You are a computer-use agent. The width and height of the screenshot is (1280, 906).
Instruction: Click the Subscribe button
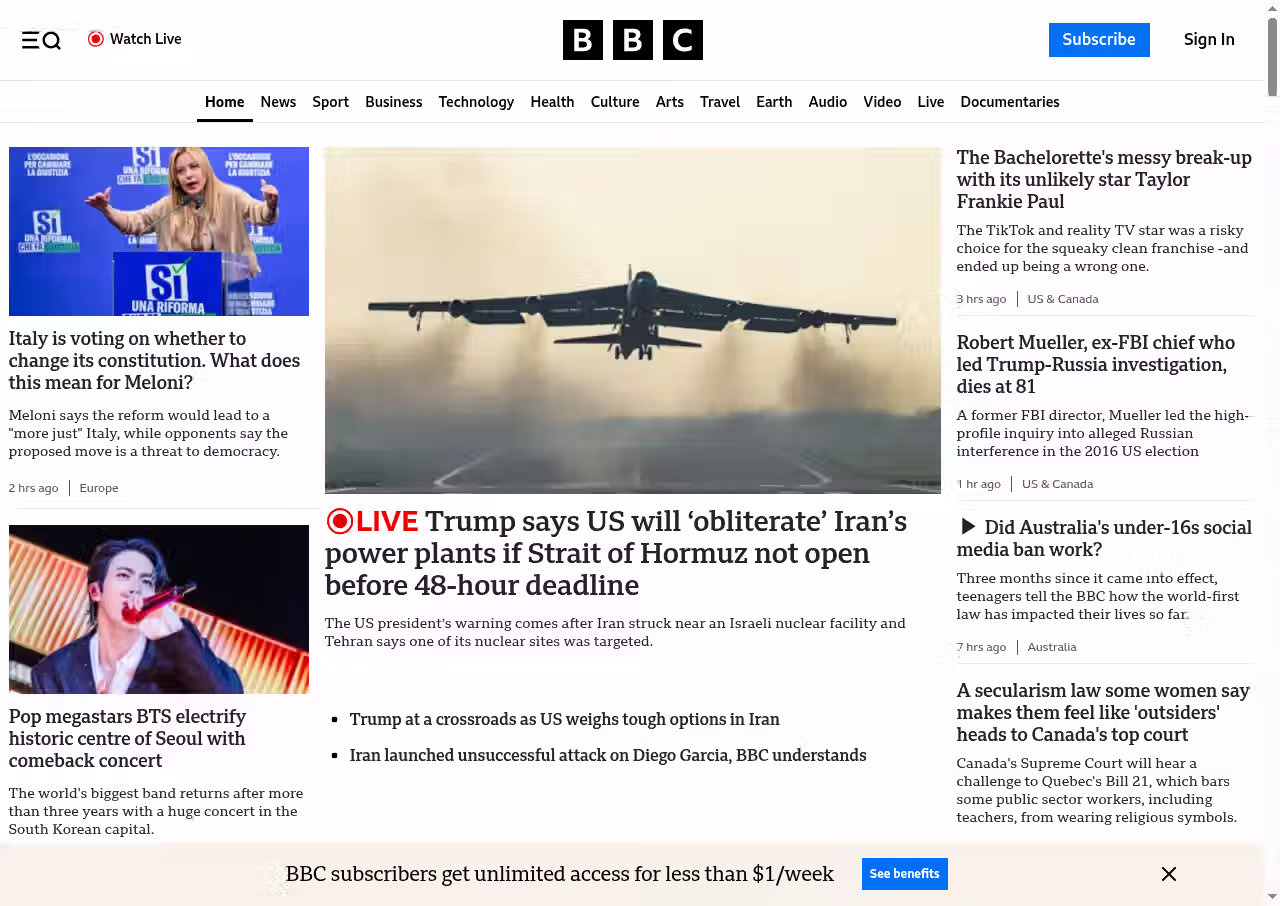point(1099,40)
